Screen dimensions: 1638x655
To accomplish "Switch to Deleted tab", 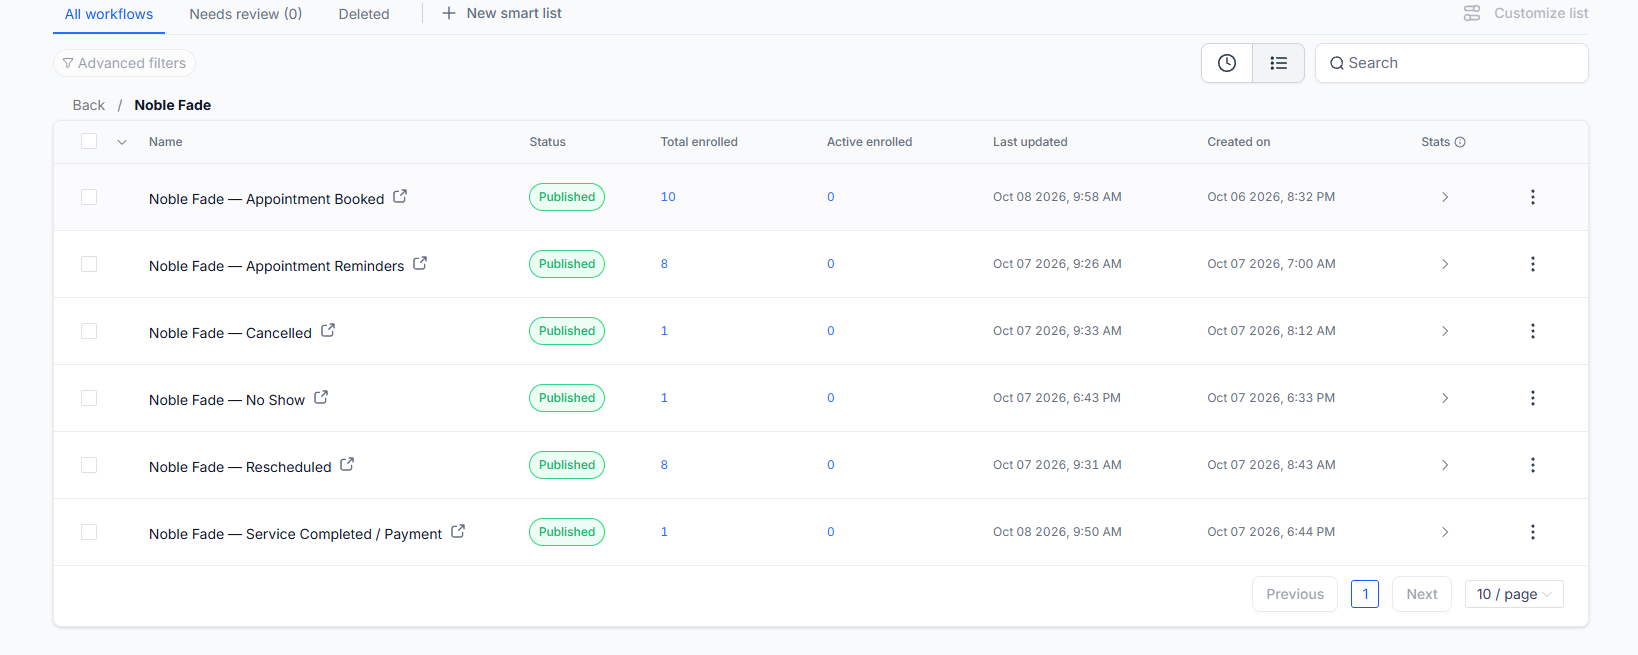I will (x=364, y=14).
